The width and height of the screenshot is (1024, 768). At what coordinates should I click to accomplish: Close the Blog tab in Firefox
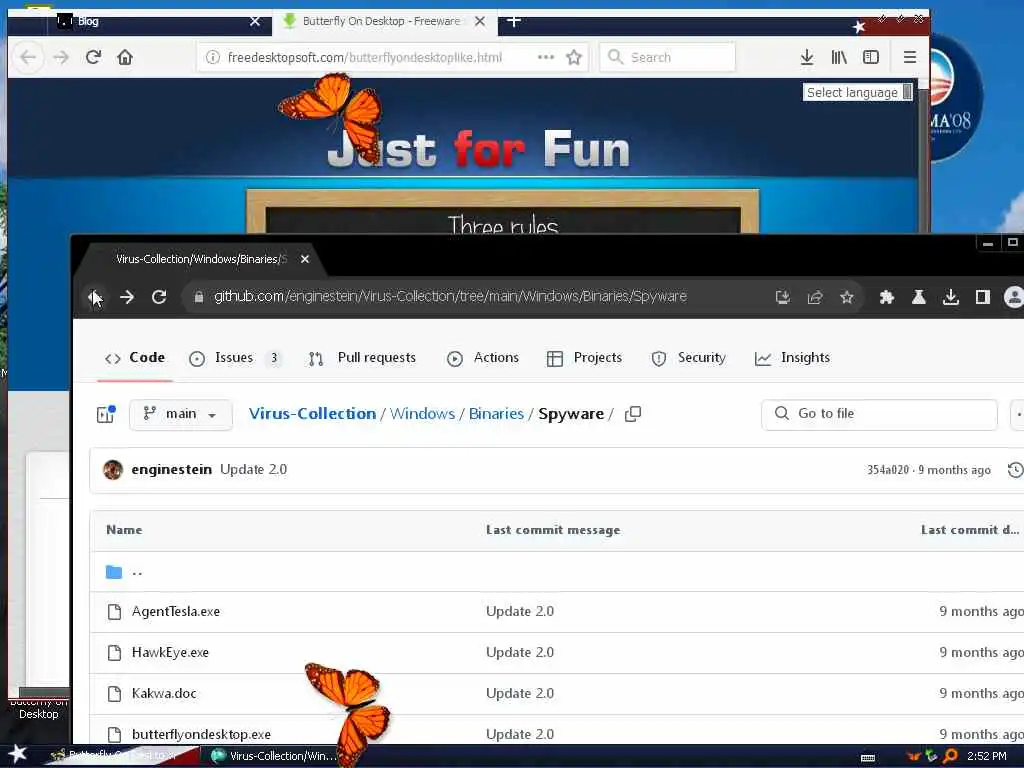[x=255, y=21]
